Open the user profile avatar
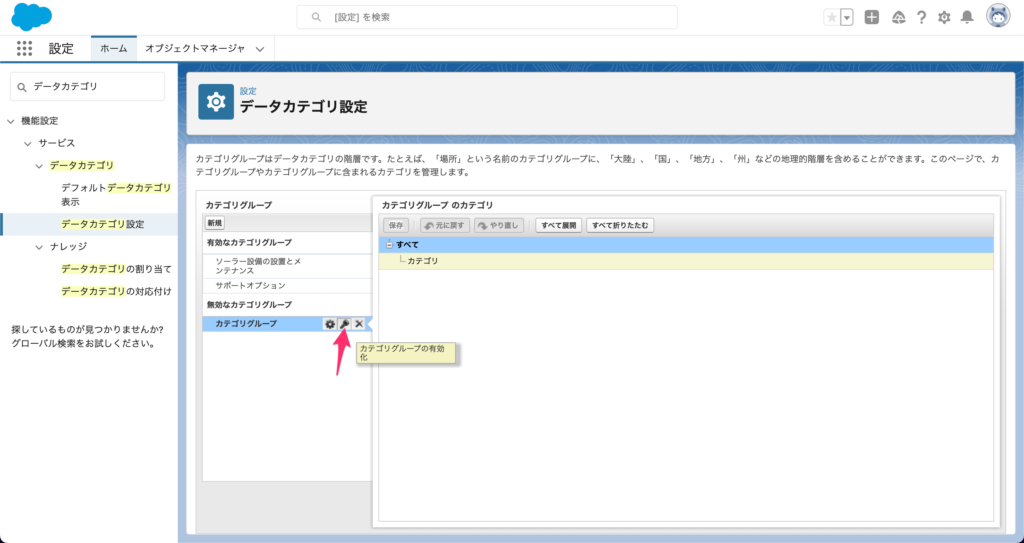Screen dimensions: 1024x543 (x=998, y=16)
